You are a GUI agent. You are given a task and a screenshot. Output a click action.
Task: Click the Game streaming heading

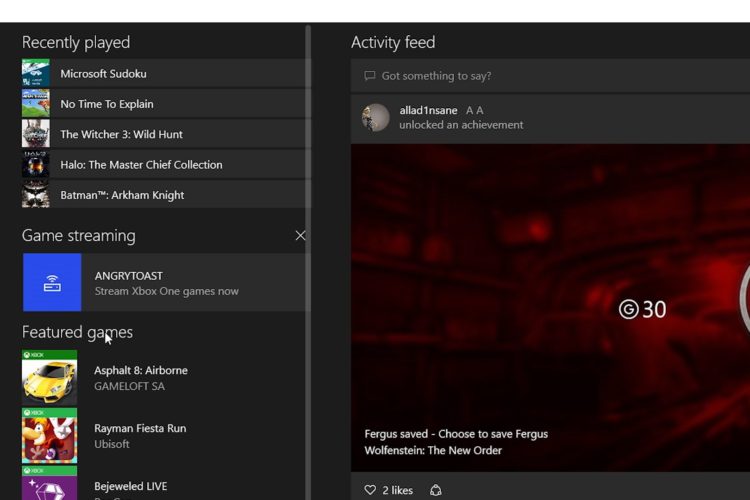pyautogui.click(x=79, y=235)
